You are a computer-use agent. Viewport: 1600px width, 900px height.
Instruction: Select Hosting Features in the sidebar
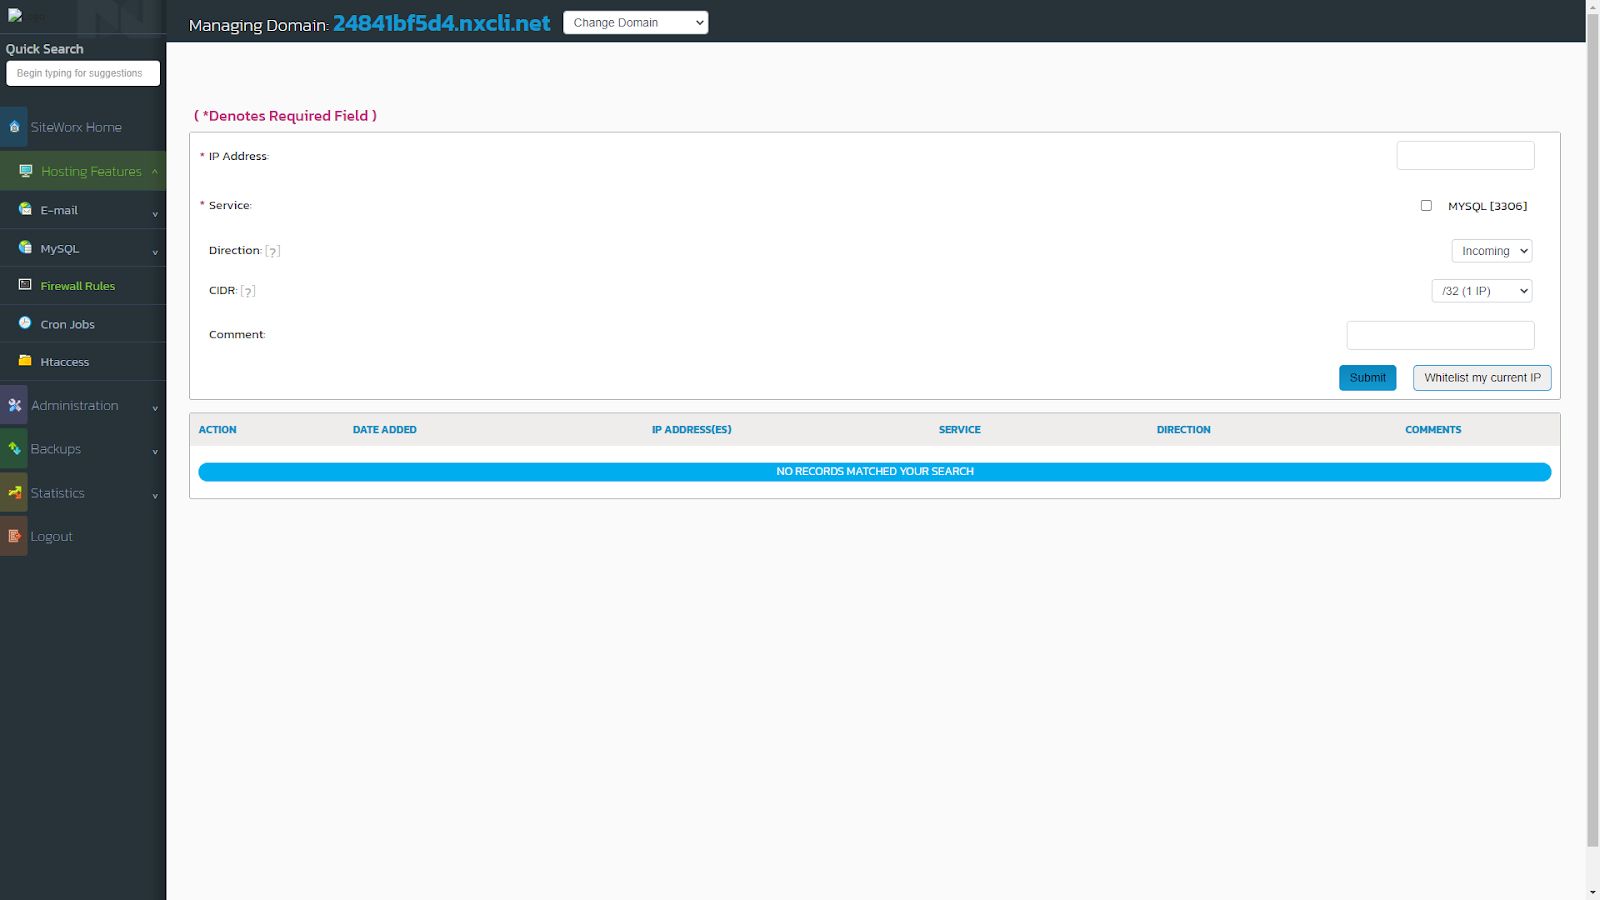[x=90, y=171]
